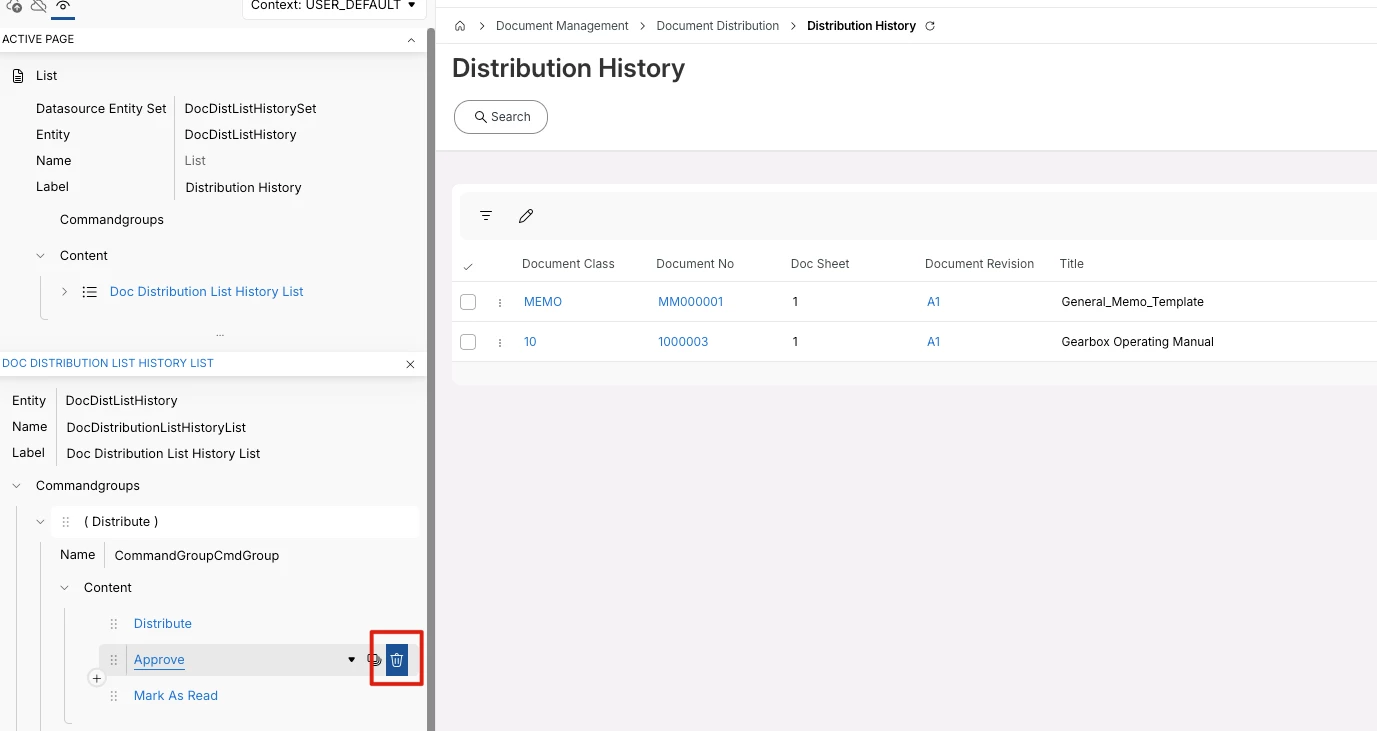The image size is (1377, 731).
Task: Click the pencil edit icon above the table
Action: pyautogui.click(x=526, y=216)
